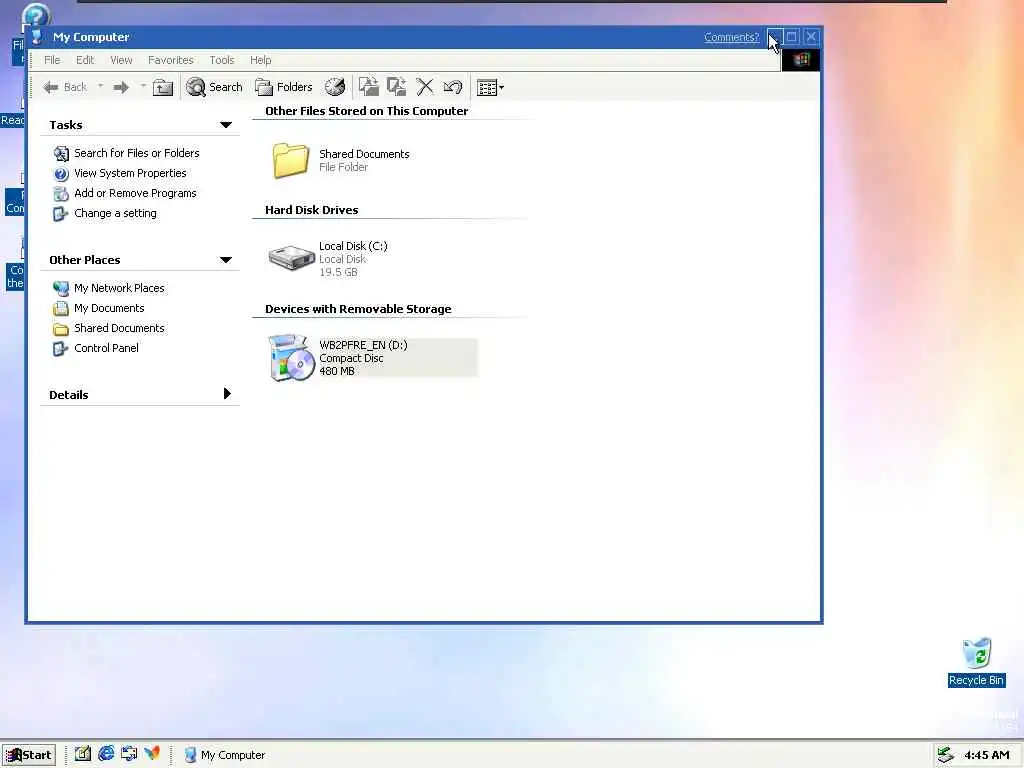Open the Forward history dropdown arrow

tap(143, 86)
